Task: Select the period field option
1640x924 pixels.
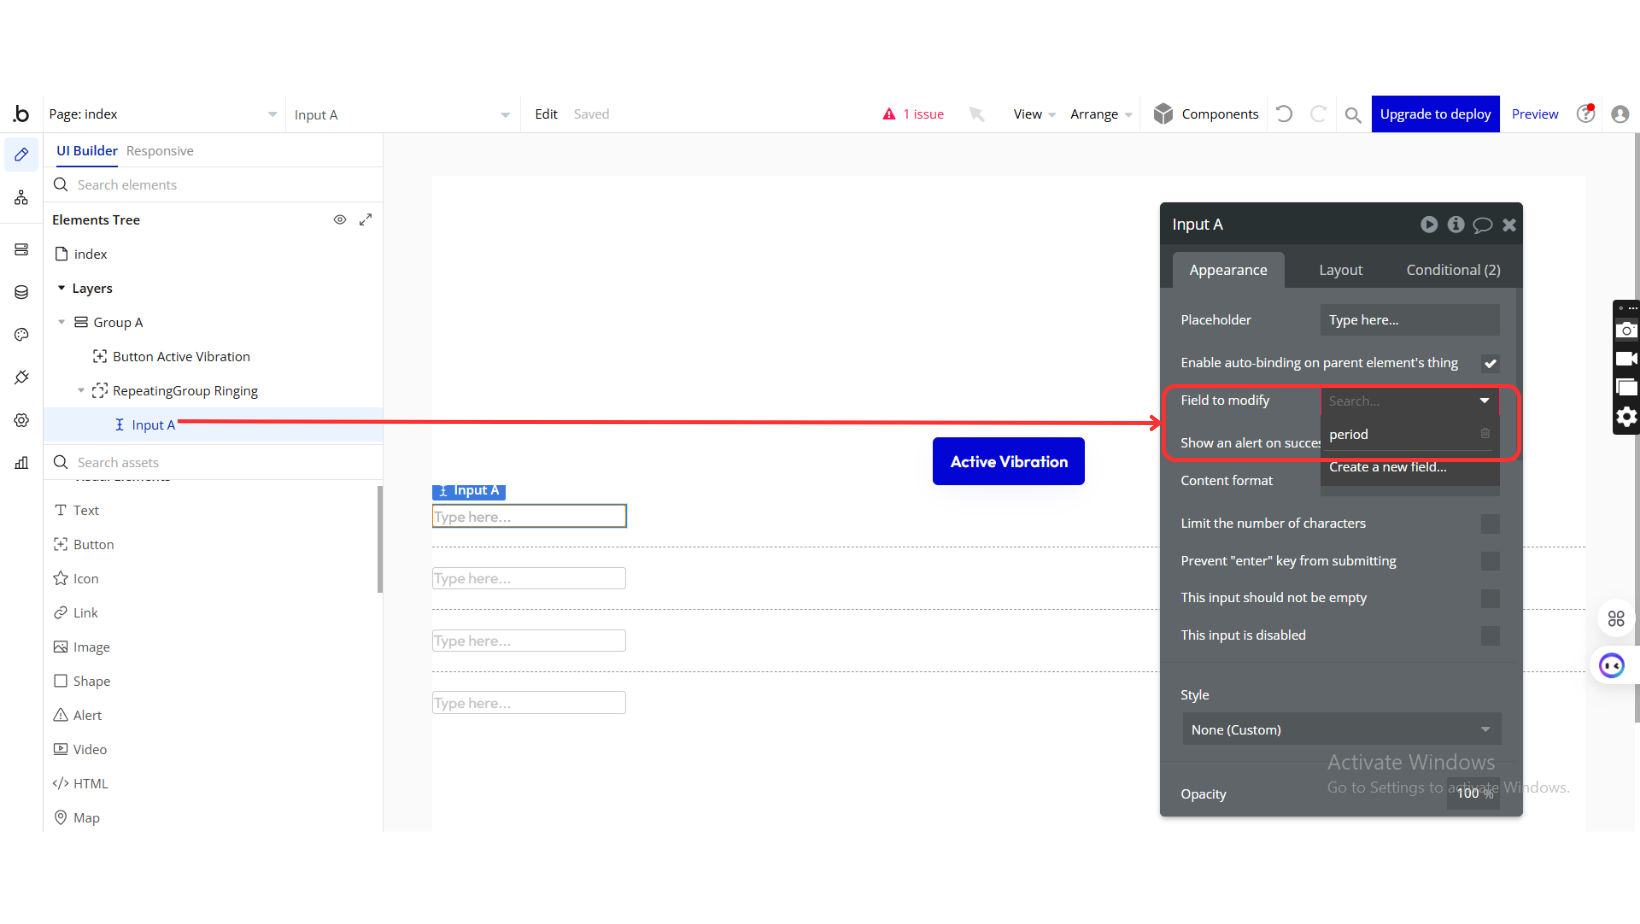Action: 1349,435
